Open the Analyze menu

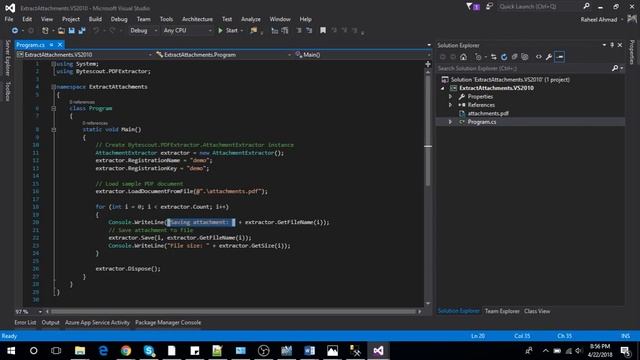[x=251, y=19]
